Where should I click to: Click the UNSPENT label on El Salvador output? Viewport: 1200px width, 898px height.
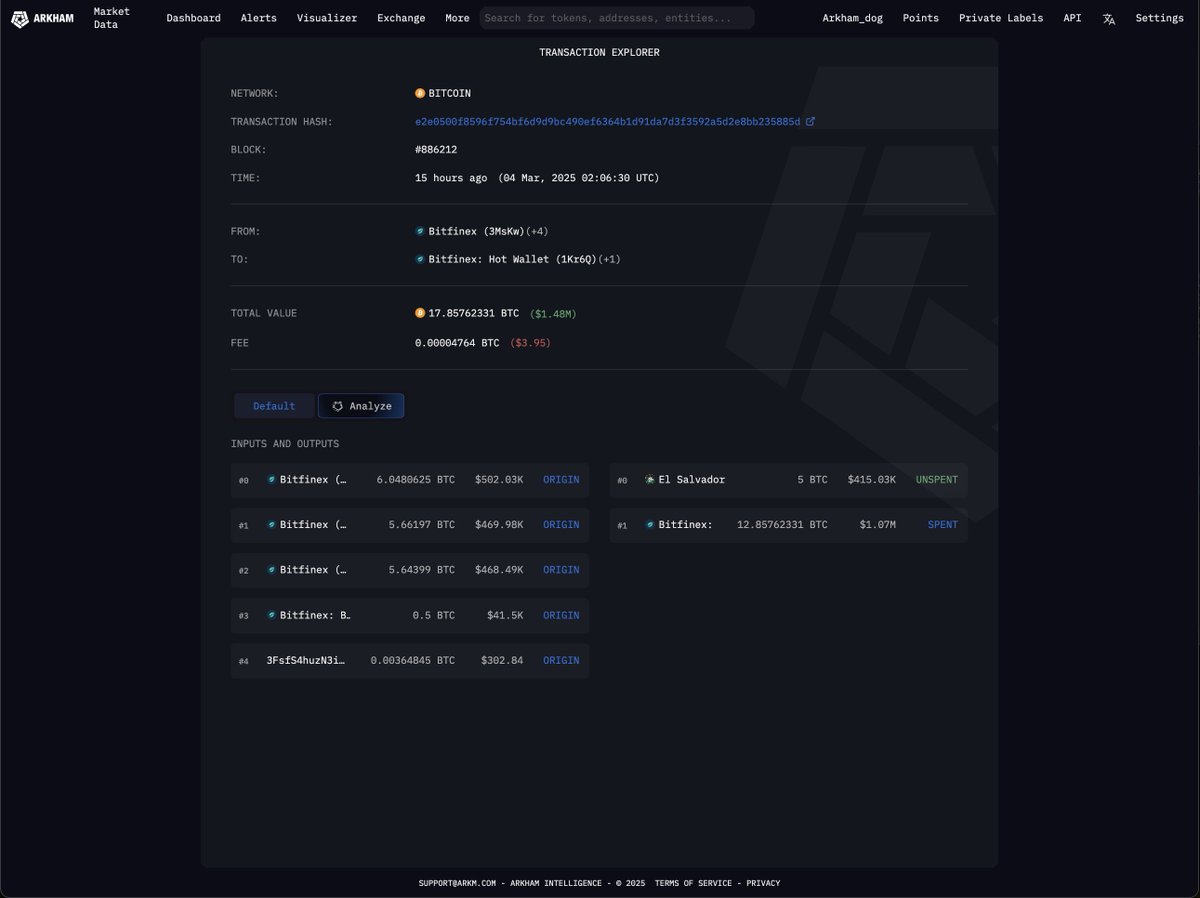pyautogui.click(x=936, y=479)
